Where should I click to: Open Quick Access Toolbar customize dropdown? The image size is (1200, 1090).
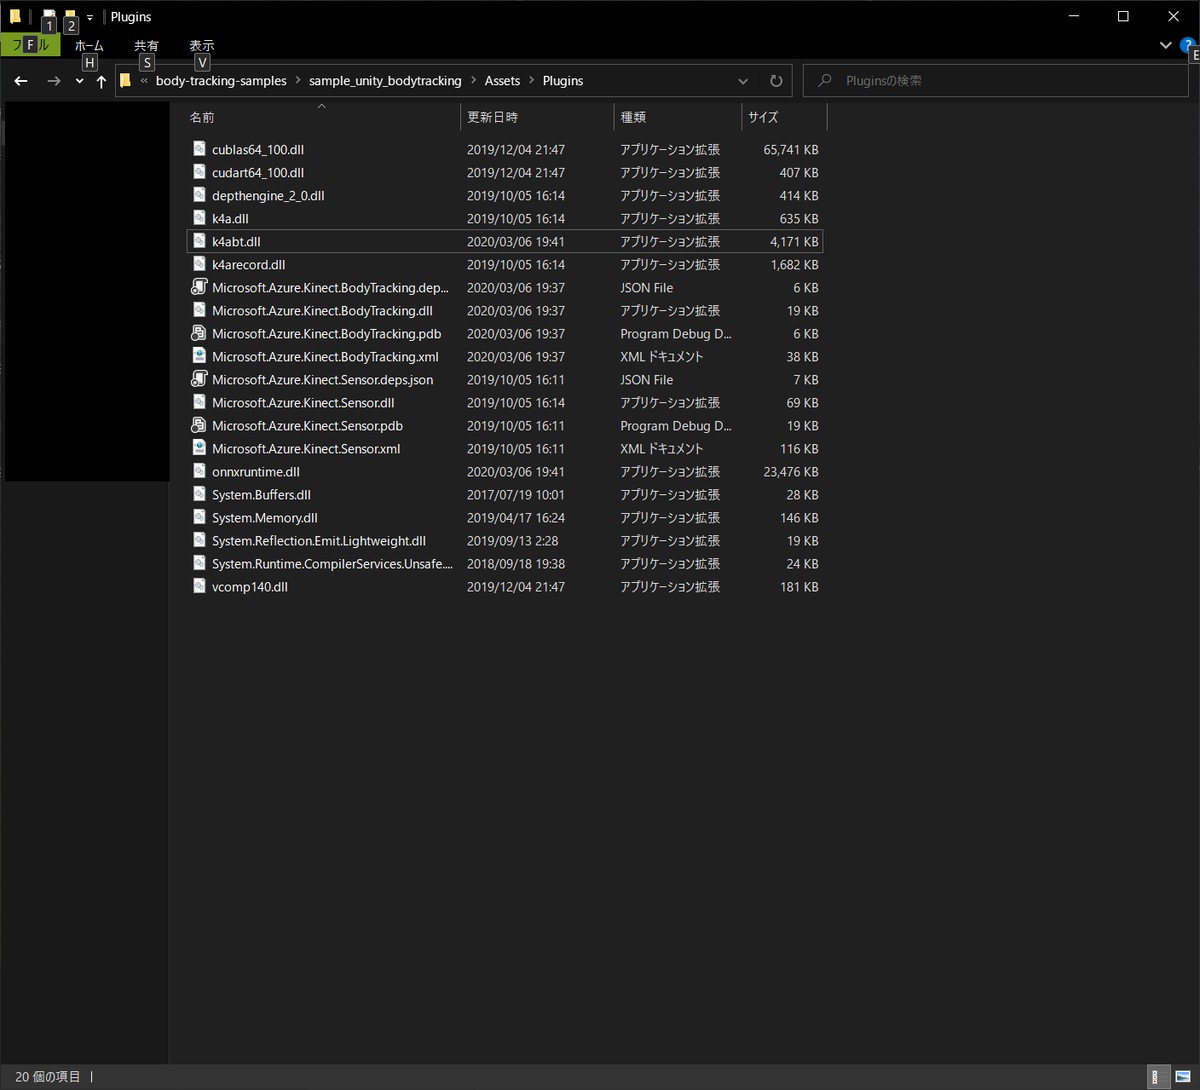click(x=90, y=18)
